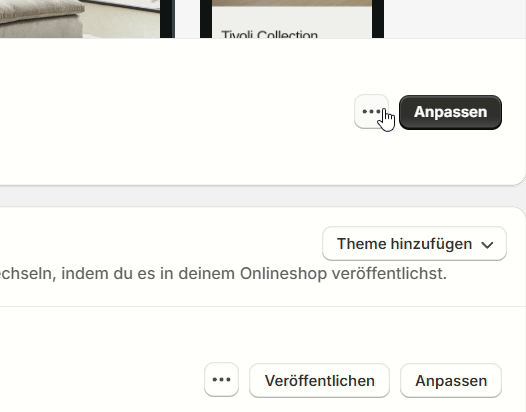Click the Veröffentlichen button

coord(319,380)
